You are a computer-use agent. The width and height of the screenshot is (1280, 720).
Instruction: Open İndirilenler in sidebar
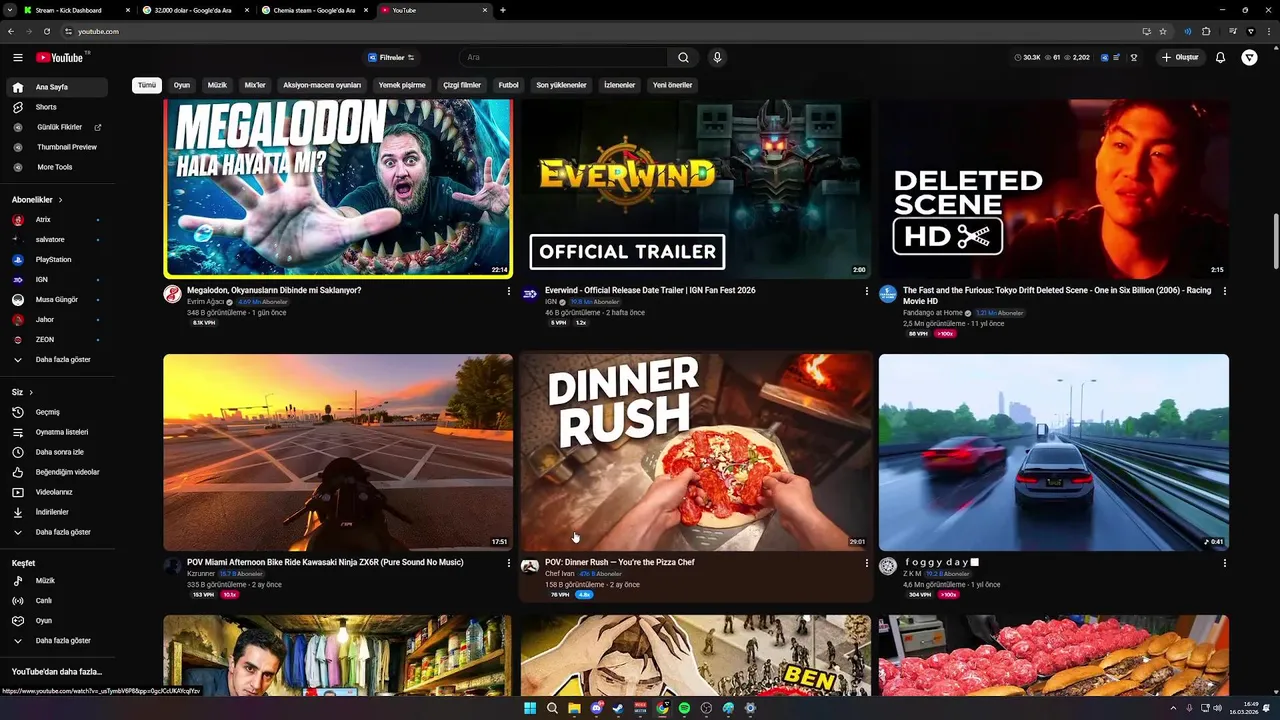55,512
